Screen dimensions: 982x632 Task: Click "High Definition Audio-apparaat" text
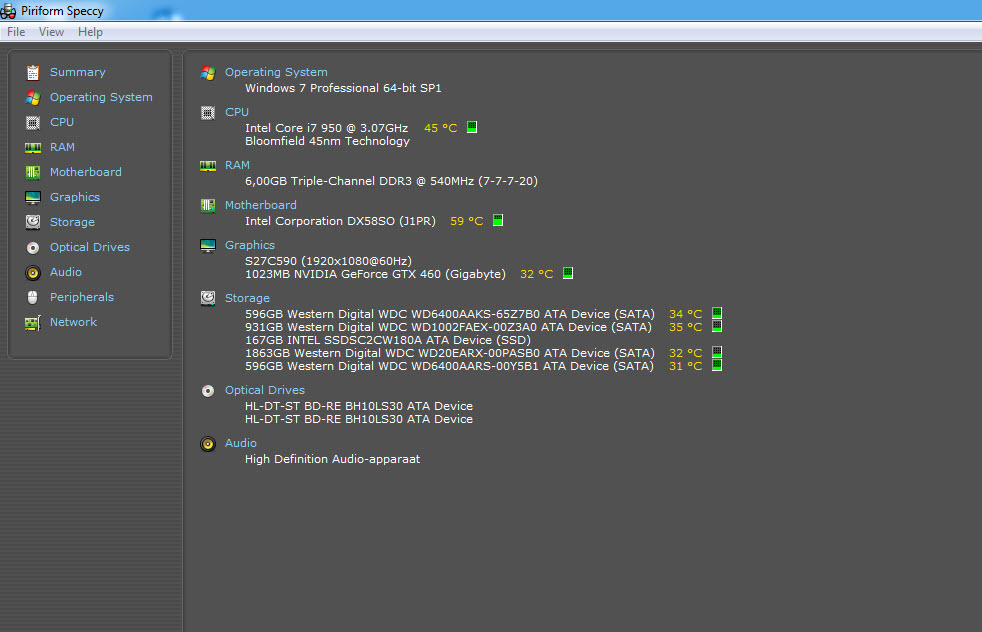pyautogui.click(x=333, y=459)
